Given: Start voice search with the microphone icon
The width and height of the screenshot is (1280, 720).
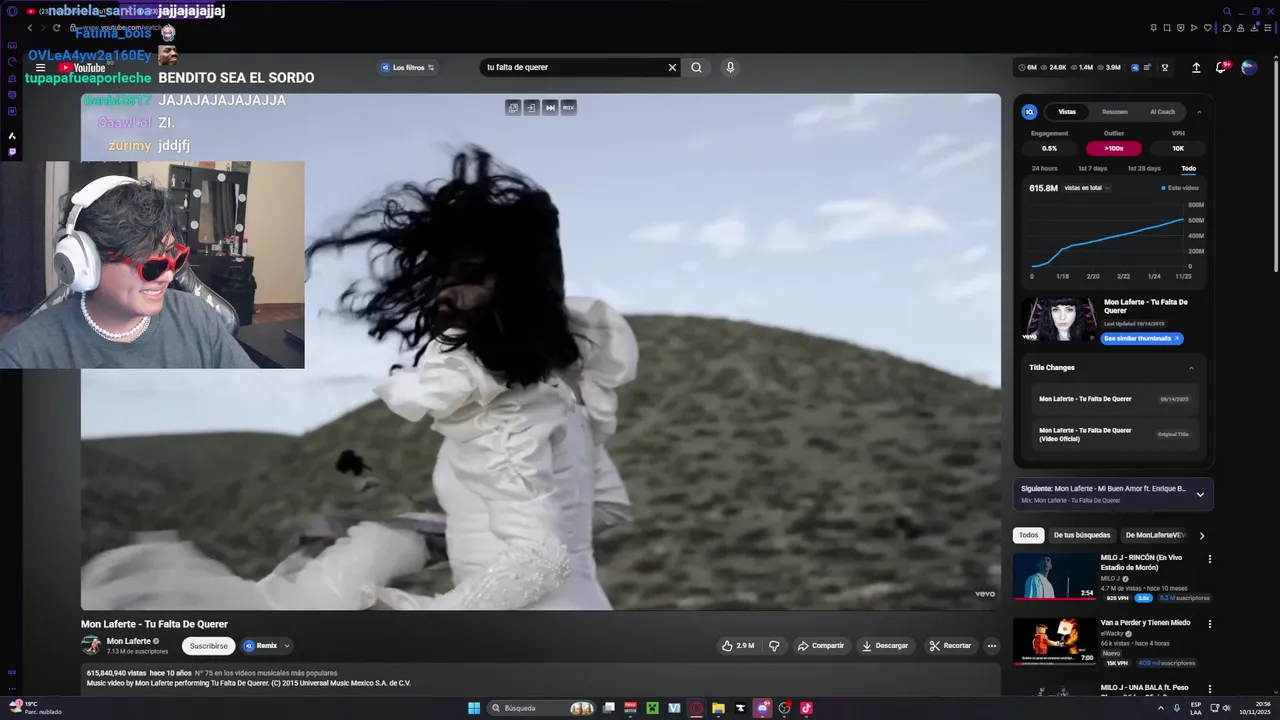Looking at the screenshot, I should pos(730,68).
